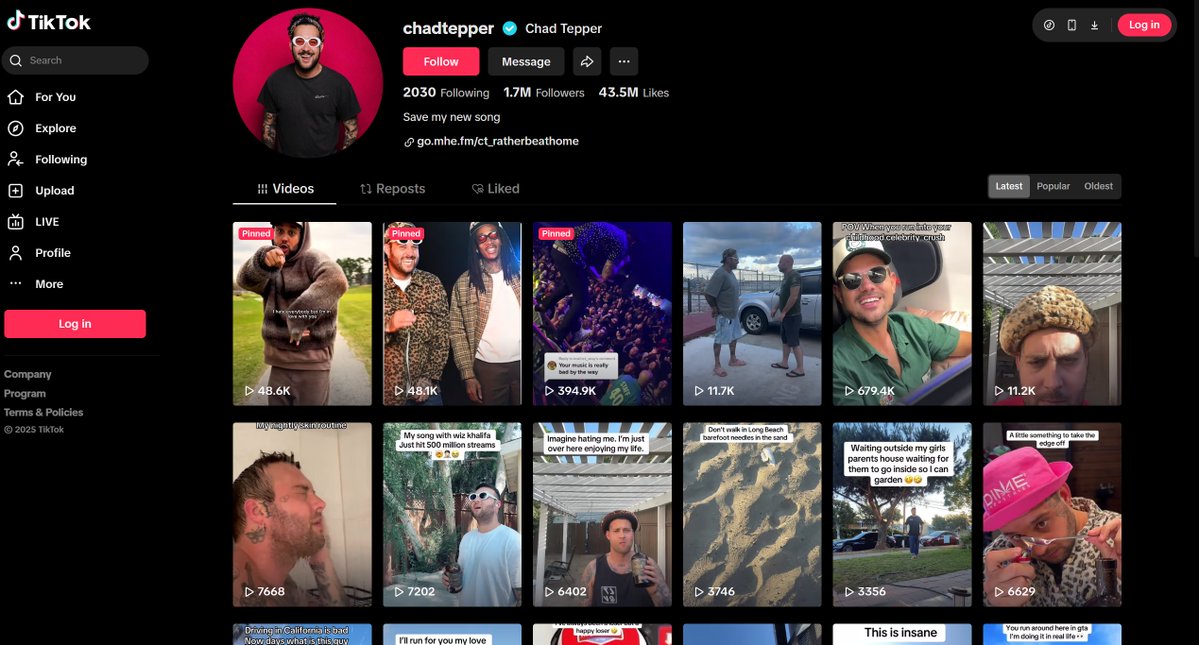Viewport: 1199px width, 645px height.
Task: Click the Upload plus icon
Action: tap(15, 190)
